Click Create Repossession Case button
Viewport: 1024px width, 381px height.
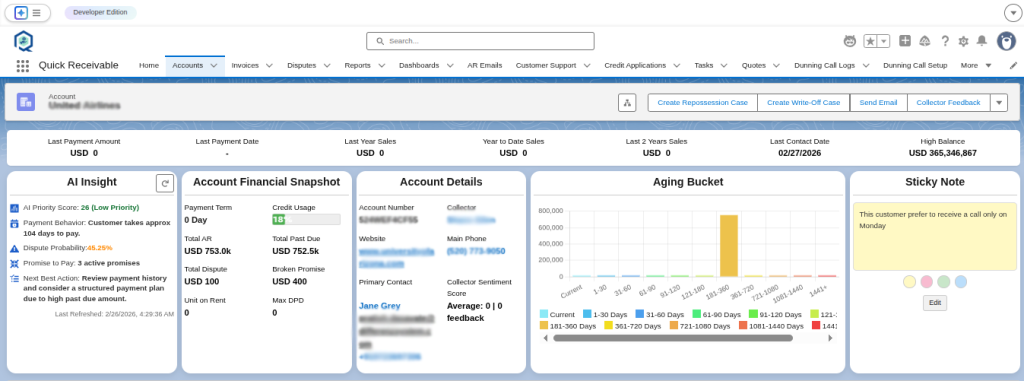click(x=702, y=103)
